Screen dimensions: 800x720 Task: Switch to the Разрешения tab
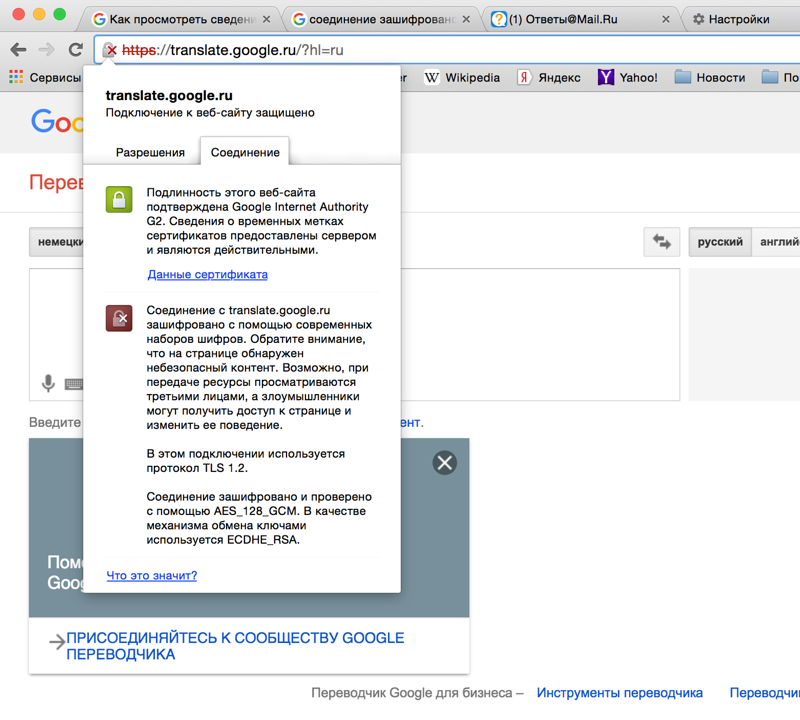[150, 153]
